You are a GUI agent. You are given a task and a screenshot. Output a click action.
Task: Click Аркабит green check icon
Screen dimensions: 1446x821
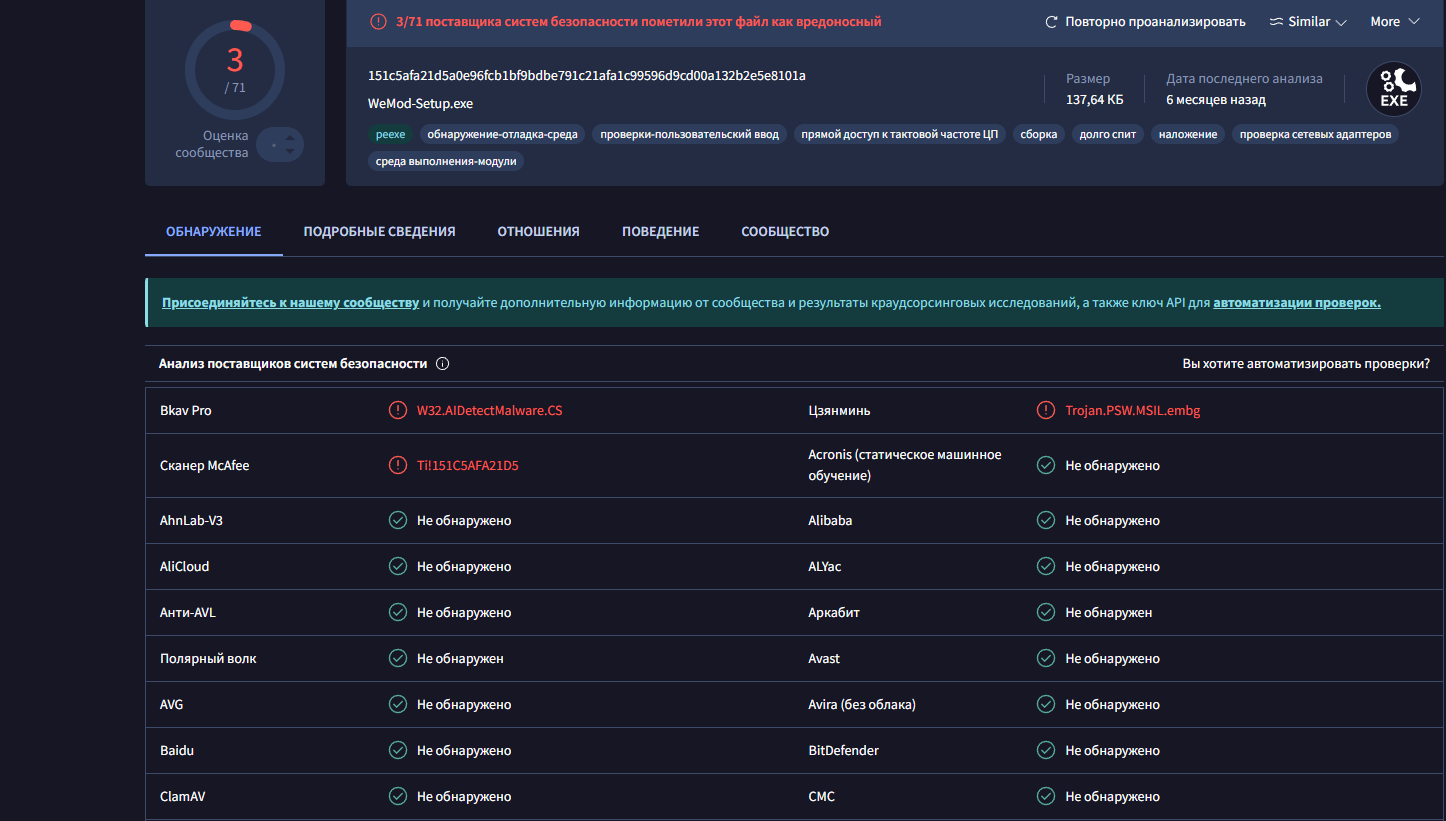pos(1045,612)
